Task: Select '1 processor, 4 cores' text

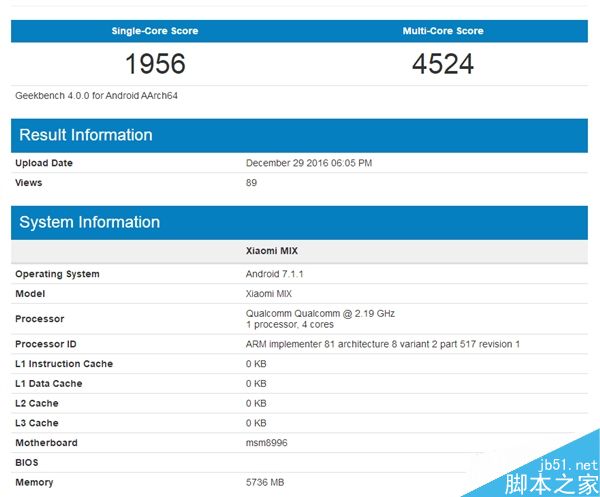Action: coord(290,325)
